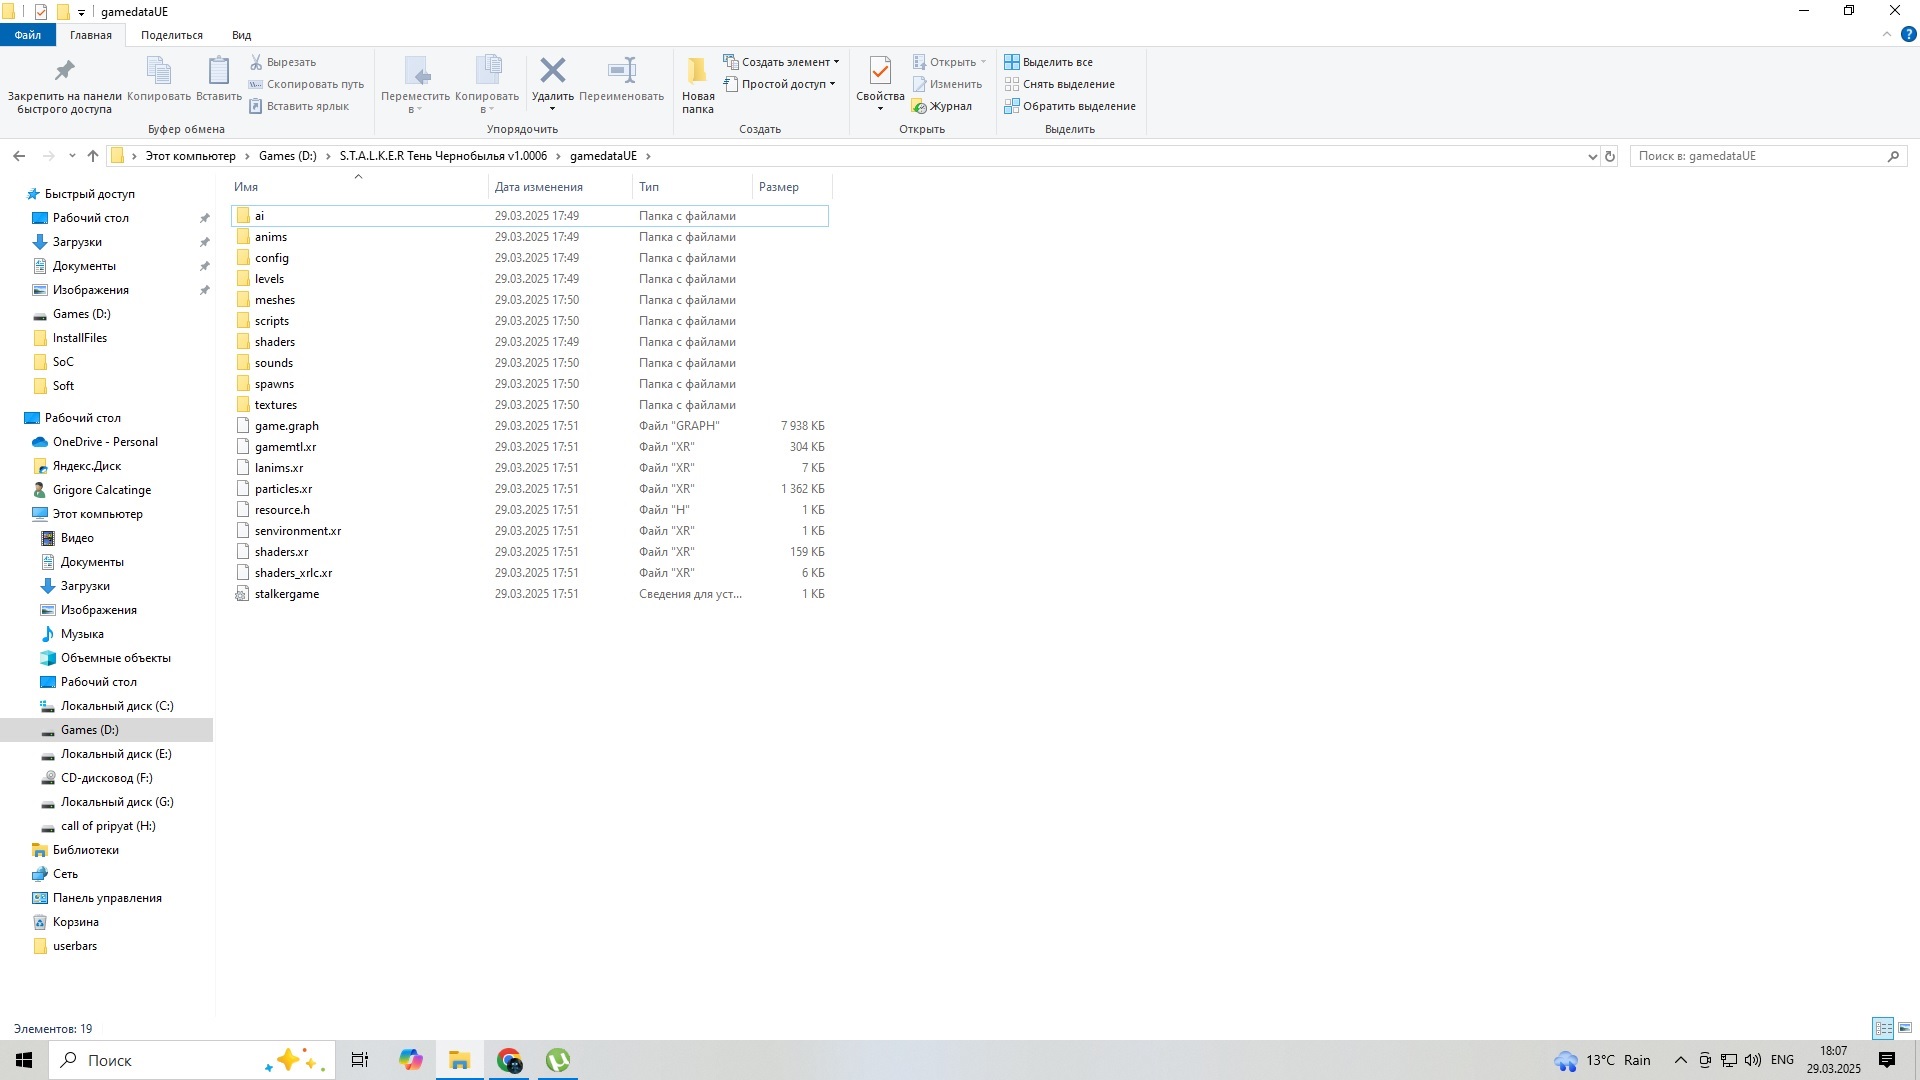
Task: Open uTorrent from the taskbar
Action: [x=558, y=1060]
